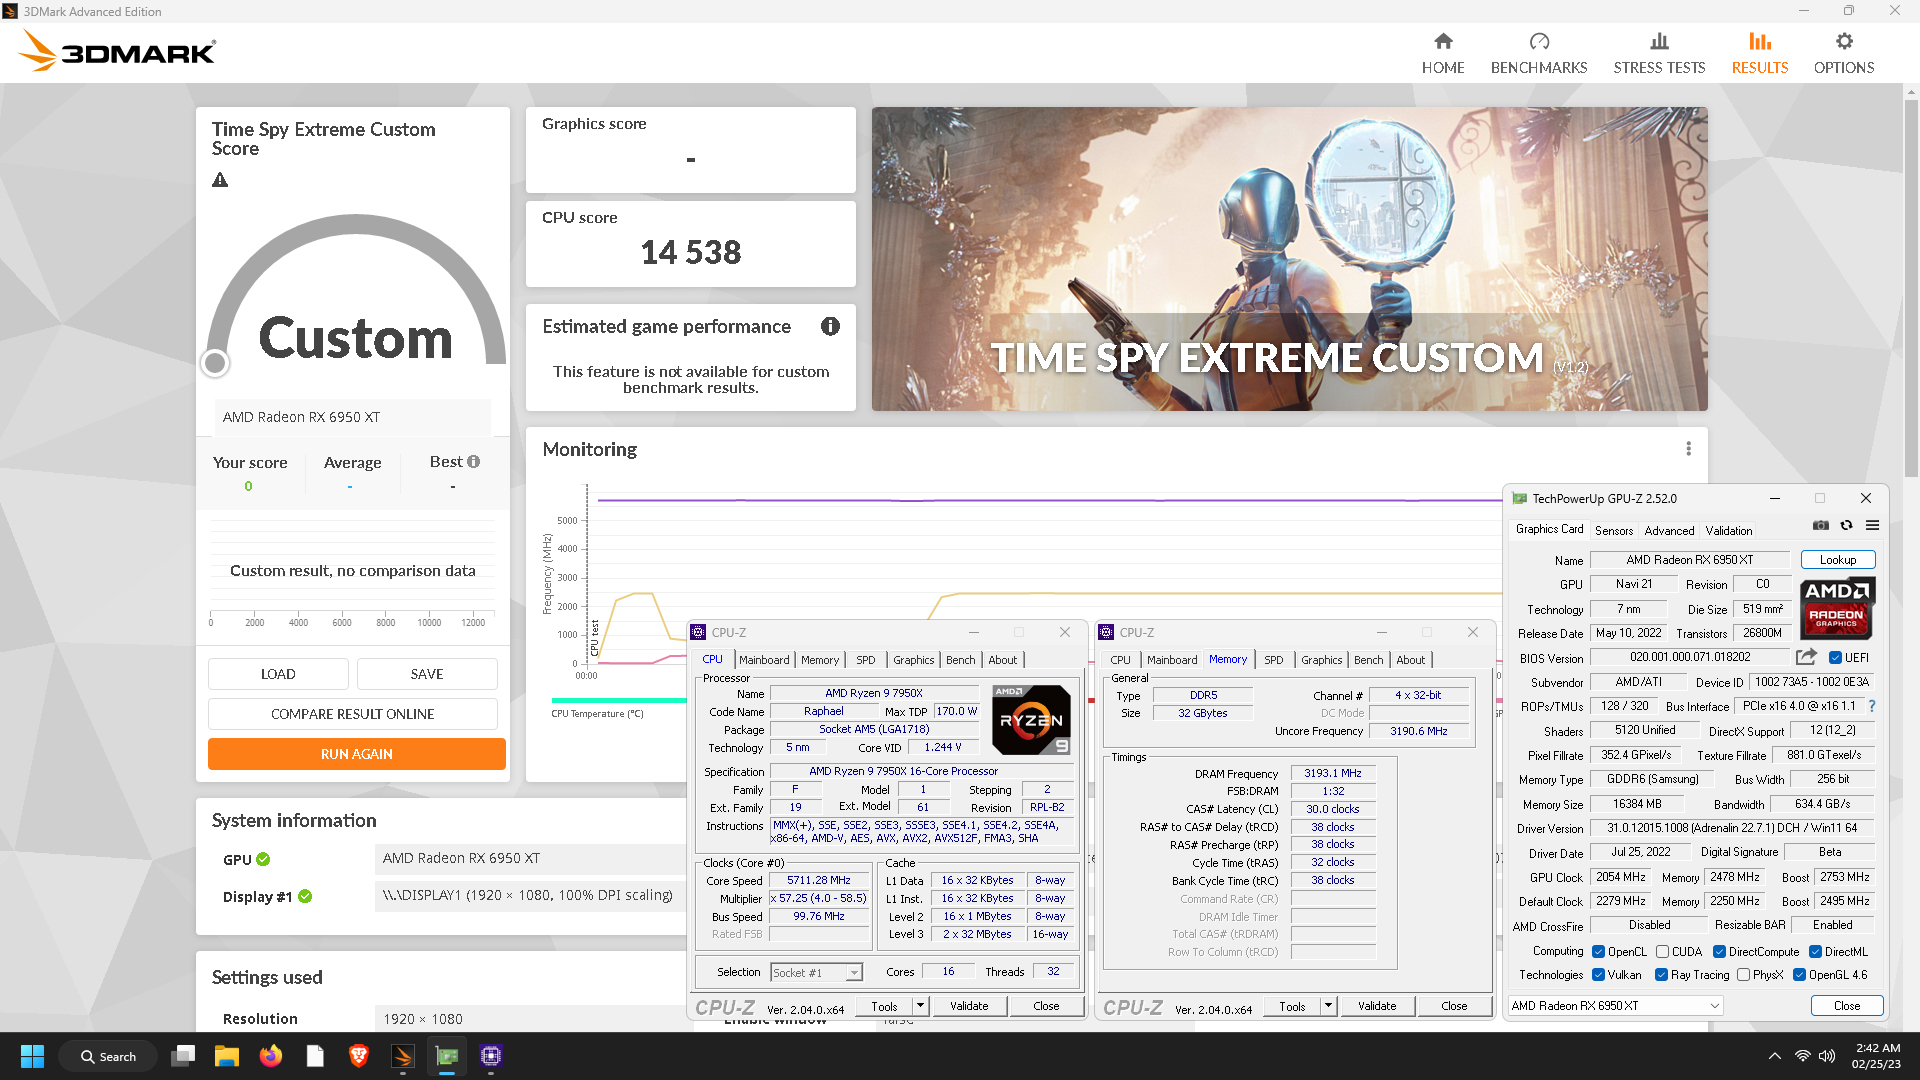The image size is (1920, 1080).
Task: Switch to the Sensors tab in GPU-Z
Action: [1613, 531]
